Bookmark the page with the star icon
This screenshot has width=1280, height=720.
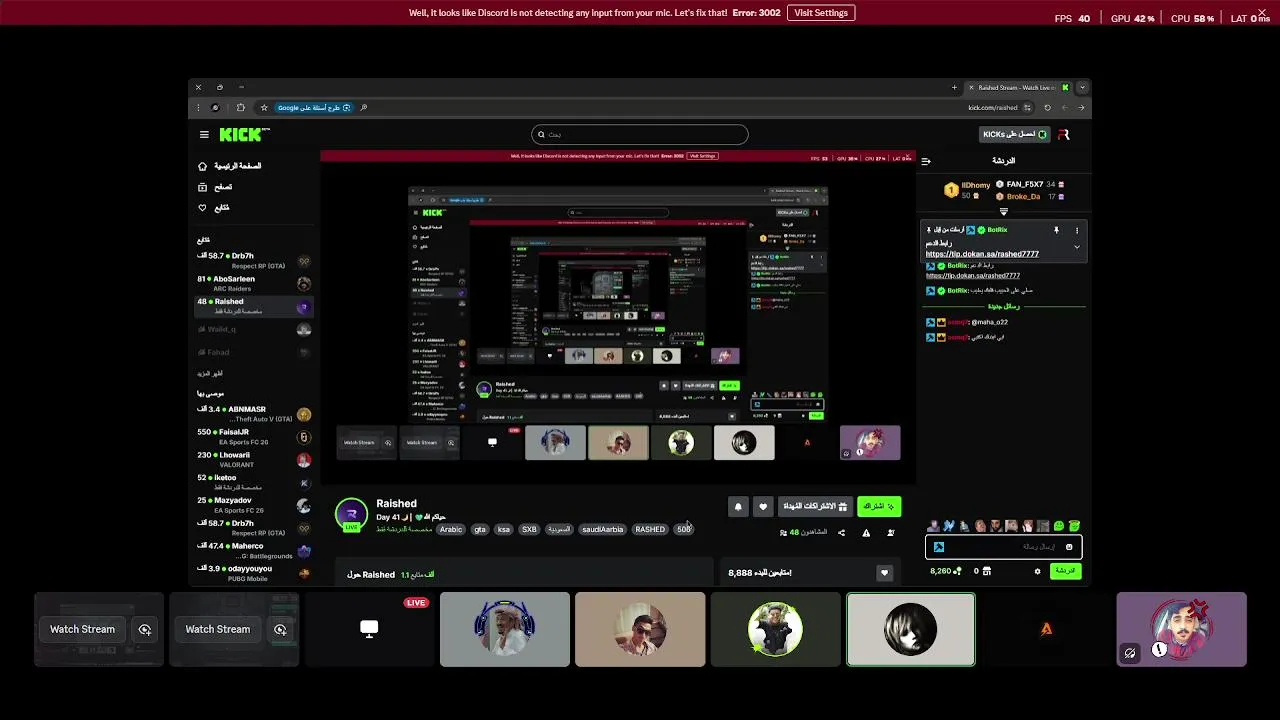pos(264,108)
